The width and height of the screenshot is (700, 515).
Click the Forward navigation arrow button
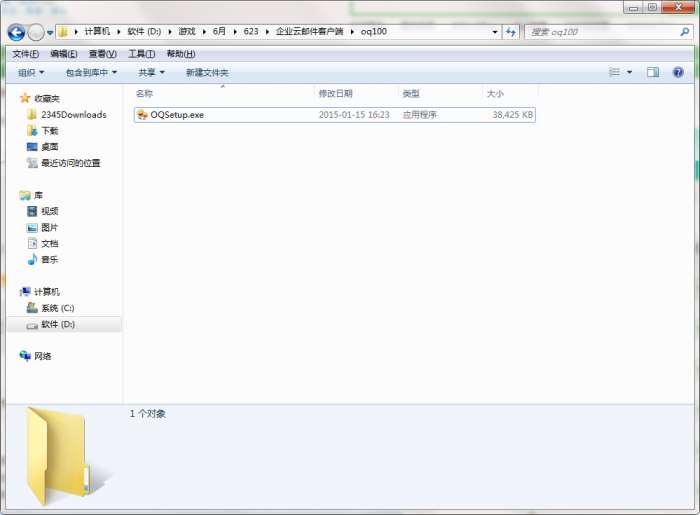tap(36, 32)
